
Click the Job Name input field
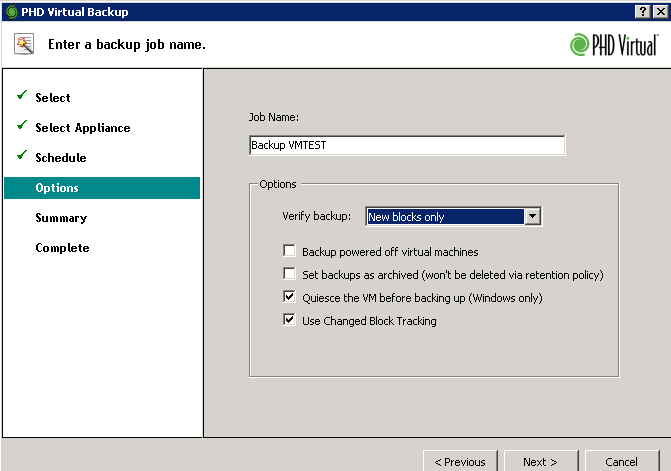click(407, 145)
